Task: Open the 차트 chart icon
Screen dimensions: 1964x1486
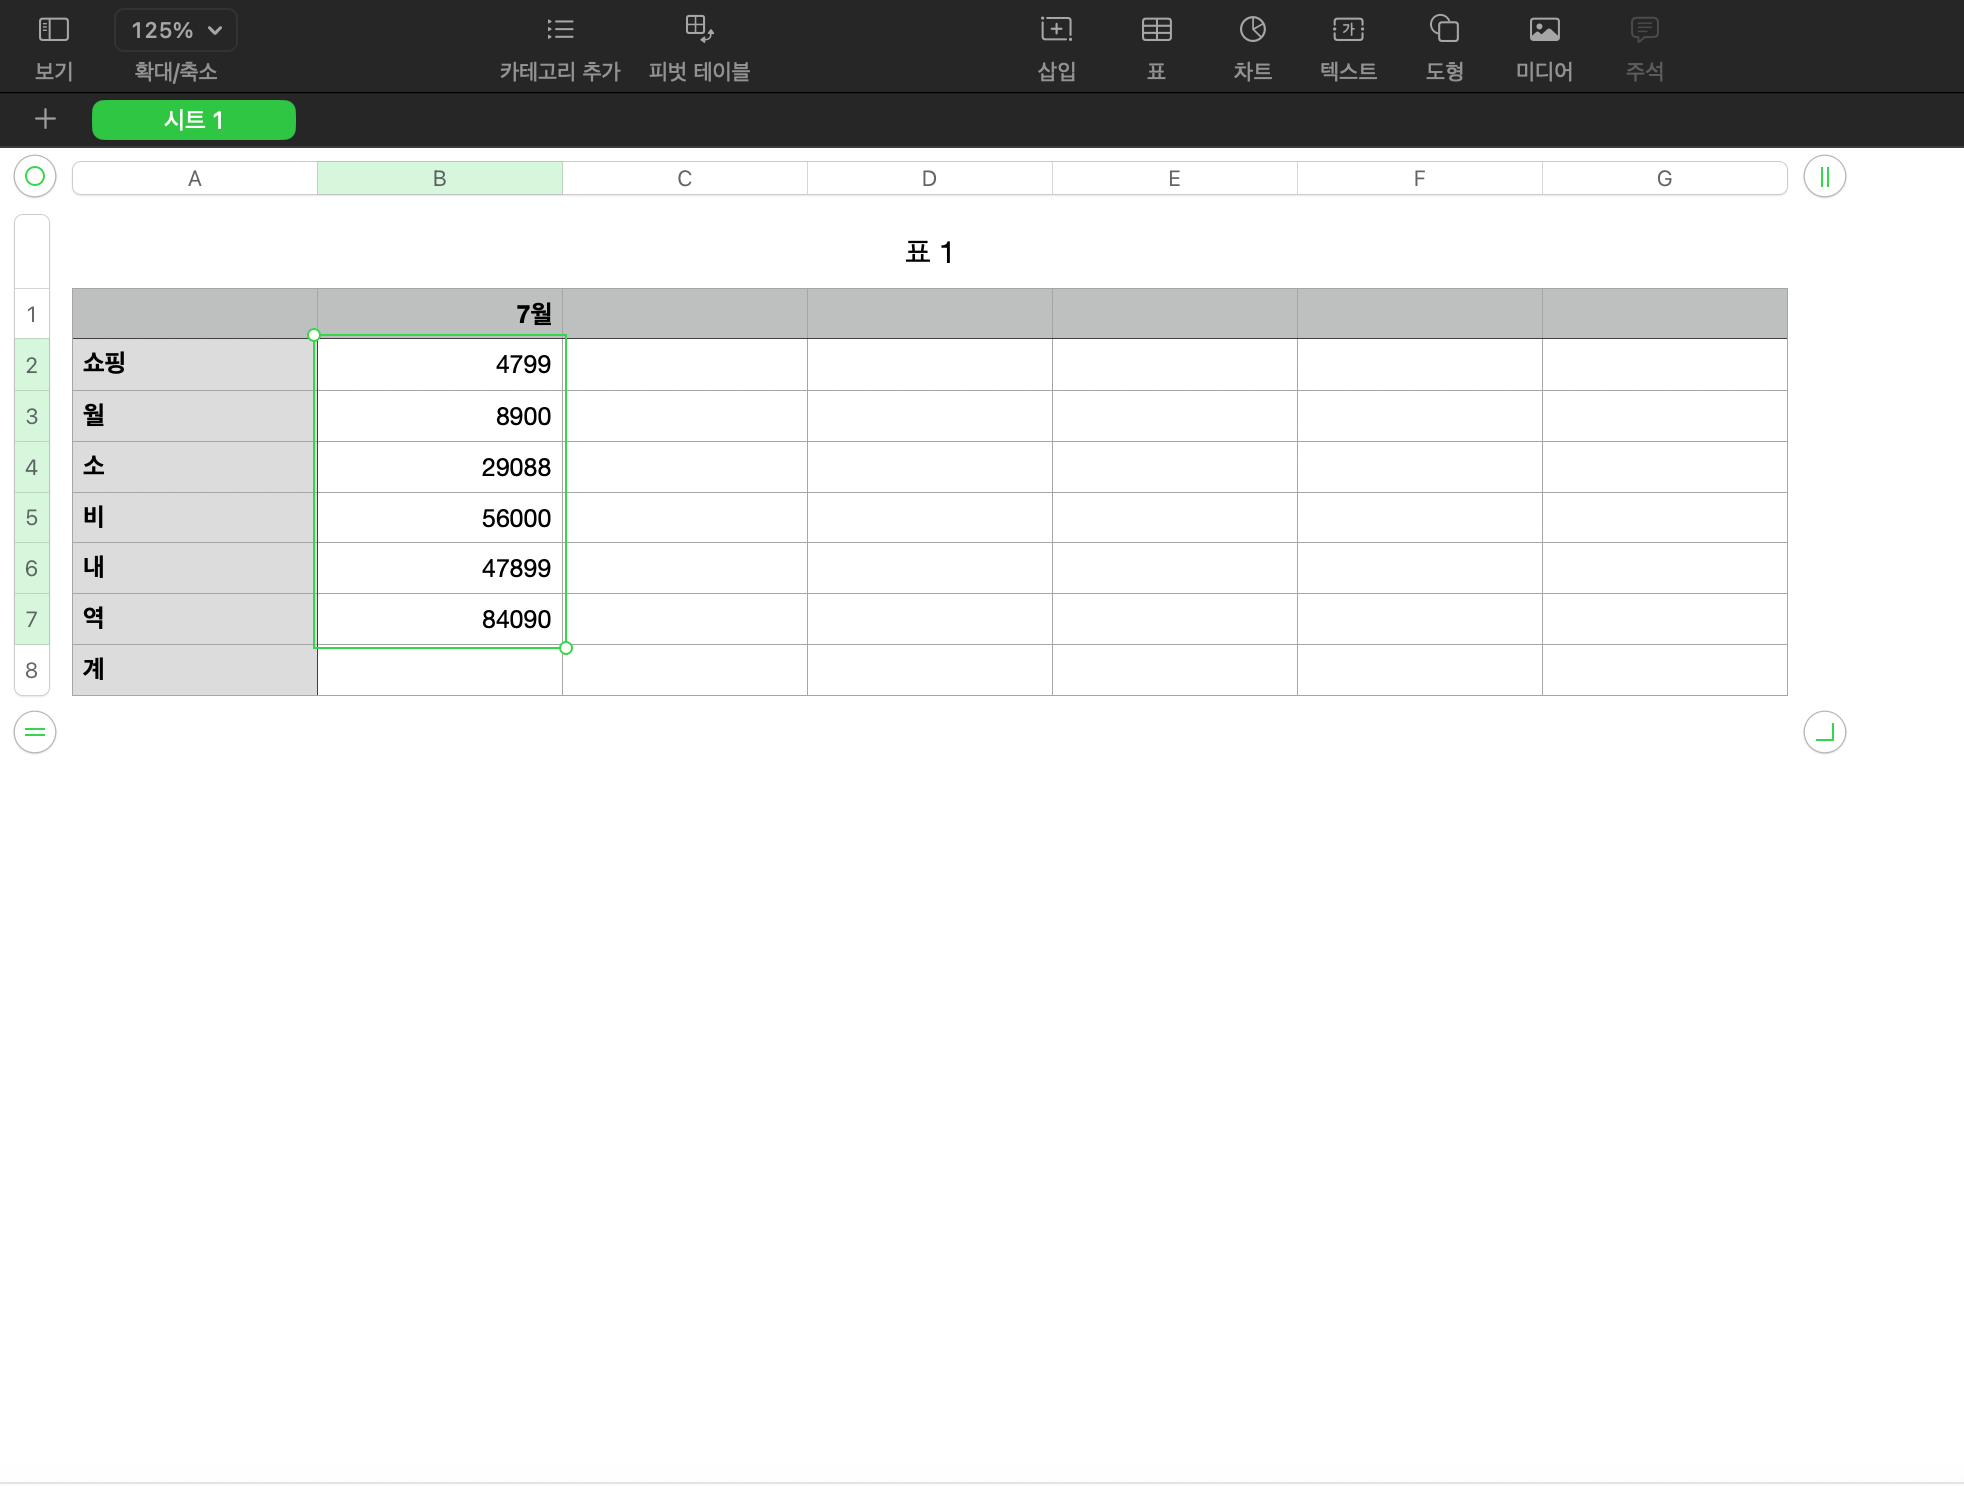Action: click(1252, 30)
